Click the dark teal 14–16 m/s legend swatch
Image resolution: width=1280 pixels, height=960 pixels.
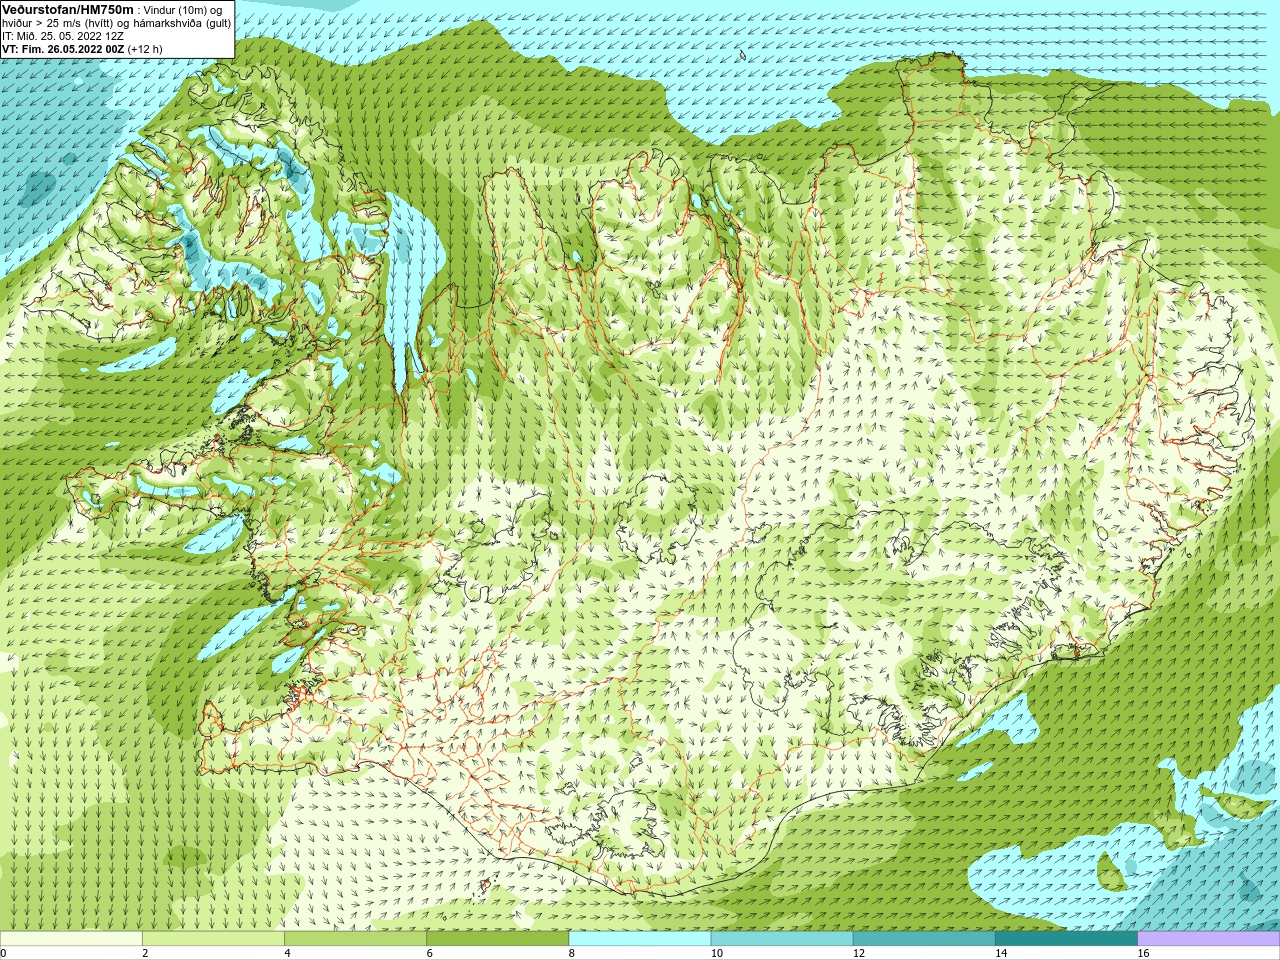pos(1066,939)
